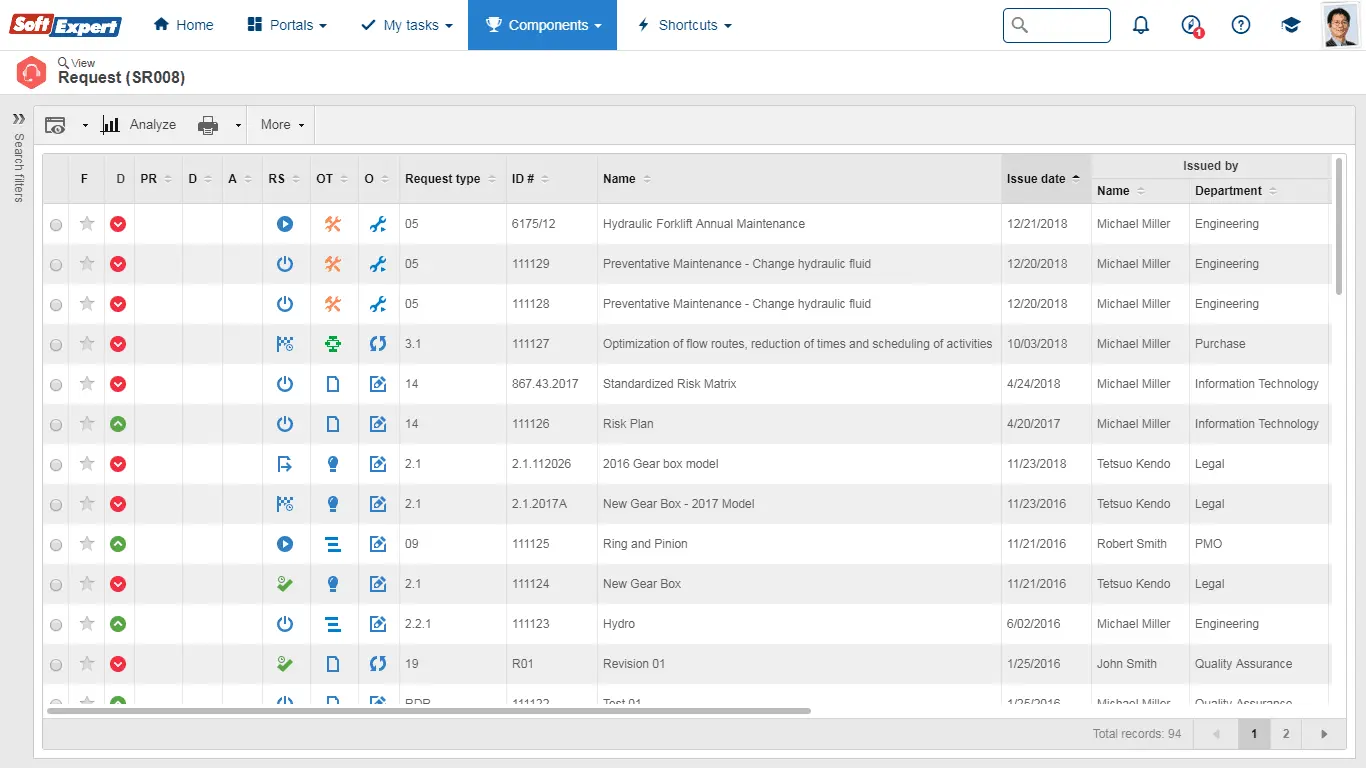This screenshot has height=768, width=1366.
Task: Click the green workflow icon on Optimization row
Action: [333, 344]
